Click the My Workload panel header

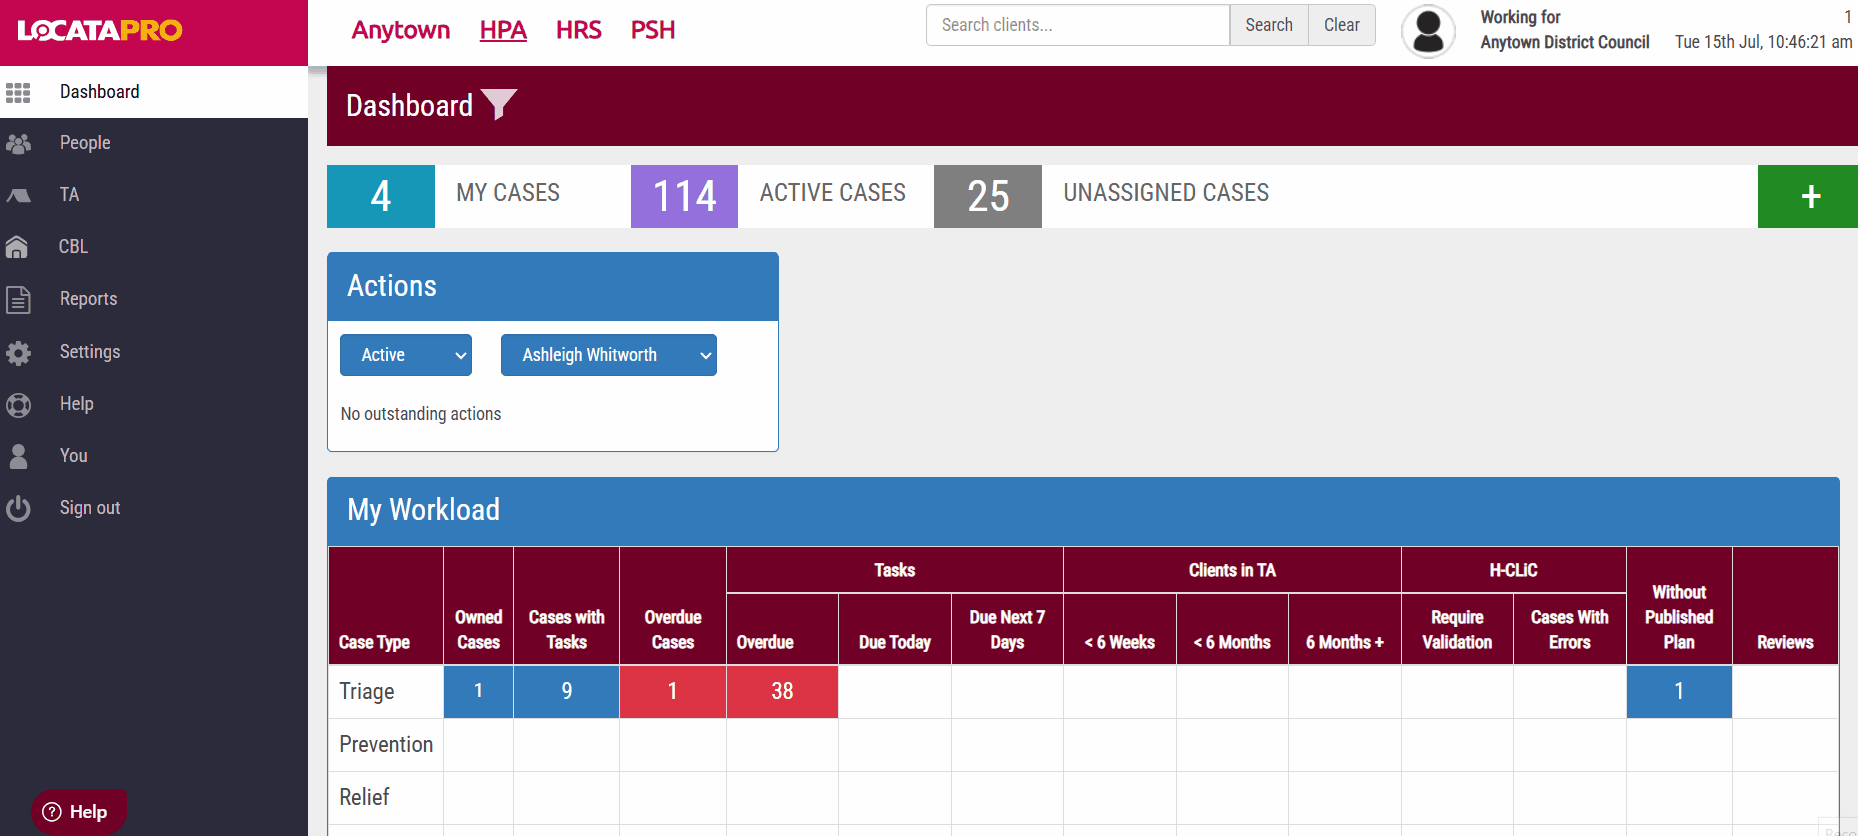pyautogui.click(x=1083, y=511)
